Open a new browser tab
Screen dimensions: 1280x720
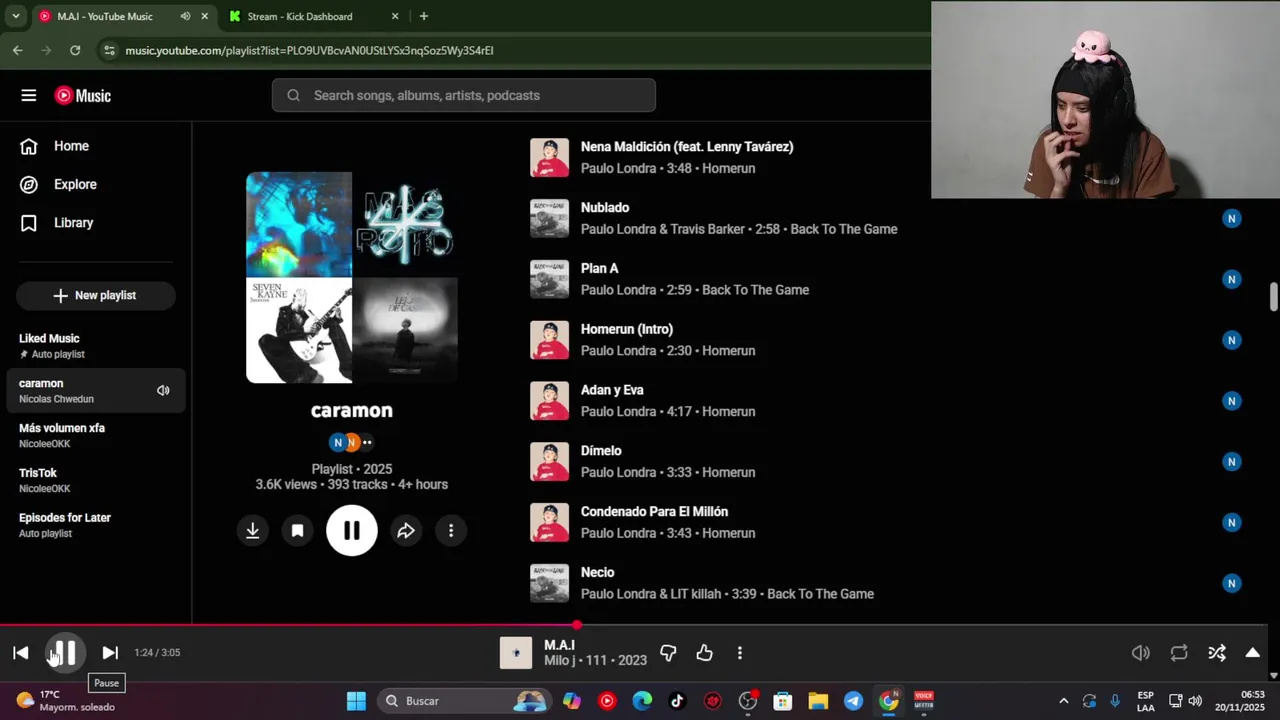(424, 16)
